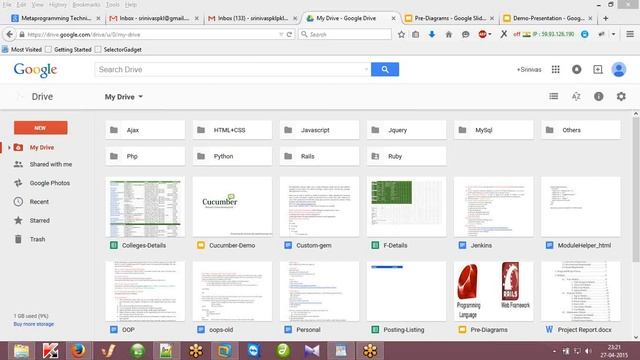
Task: Open Google notifications bell icon
Action: 576,69
